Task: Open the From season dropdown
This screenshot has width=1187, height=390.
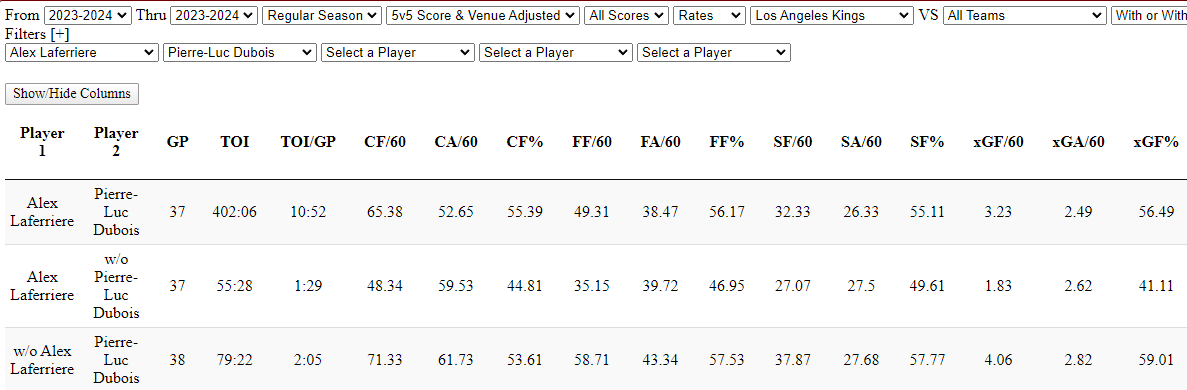Action: (x=88, y=15)
